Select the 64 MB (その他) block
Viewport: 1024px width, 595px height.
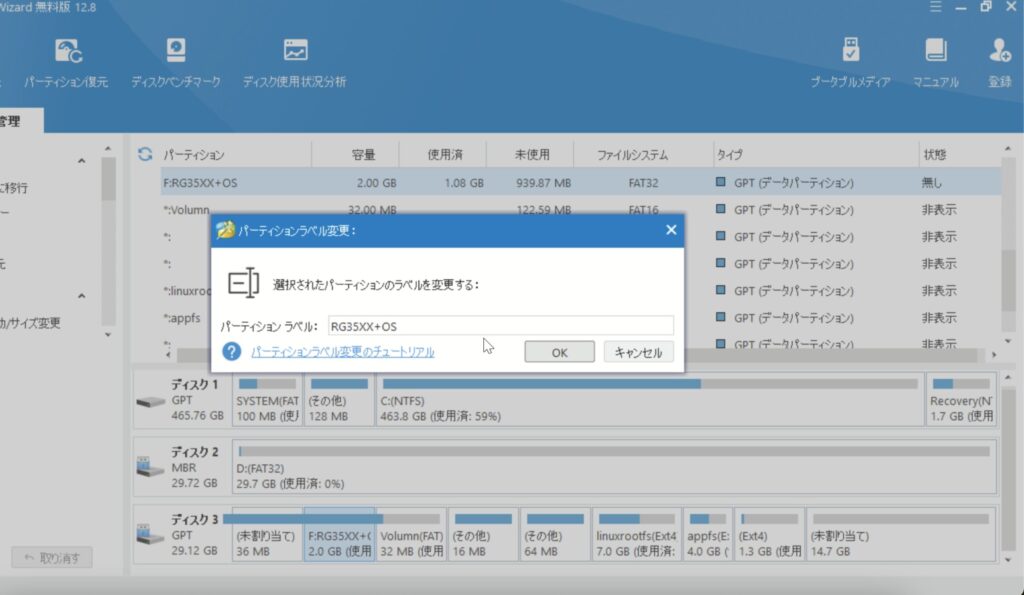coord(556,535)
